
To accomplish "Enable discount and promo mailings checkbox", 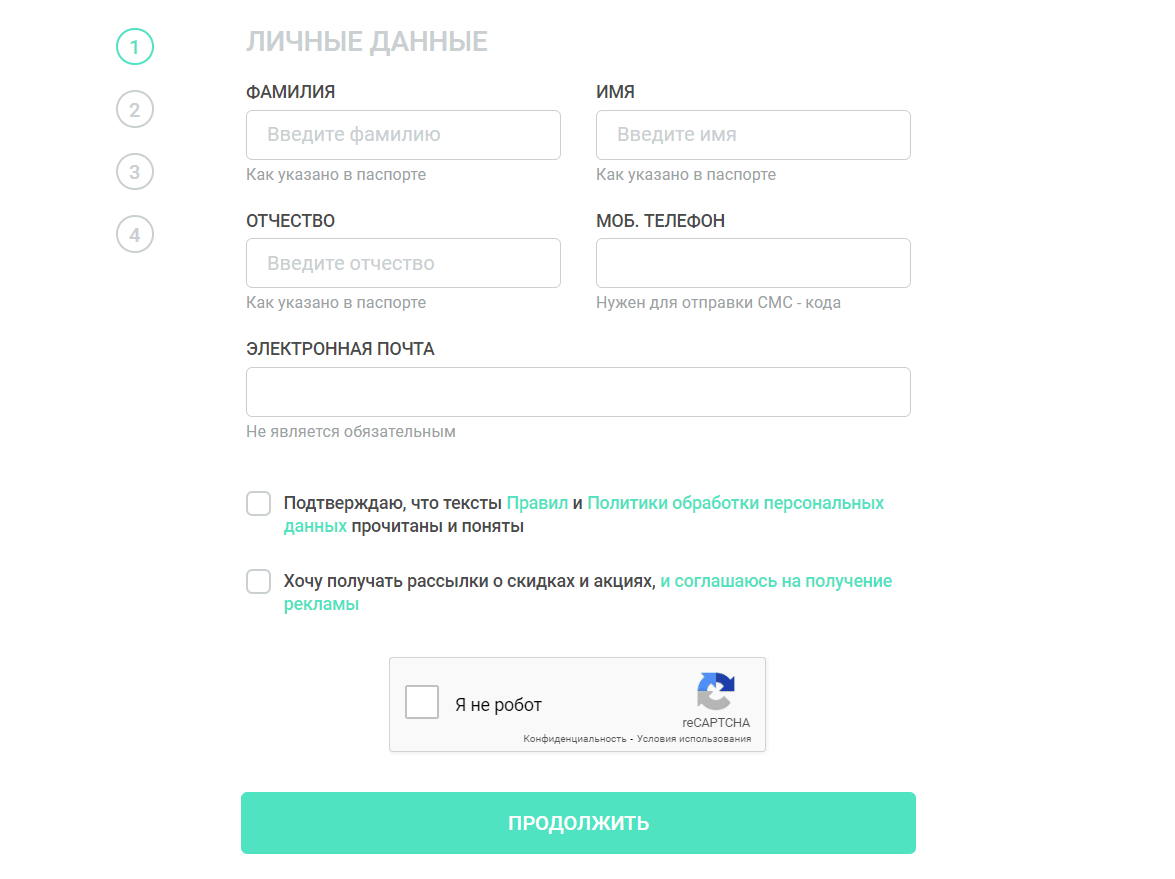I will click(259, 582).
